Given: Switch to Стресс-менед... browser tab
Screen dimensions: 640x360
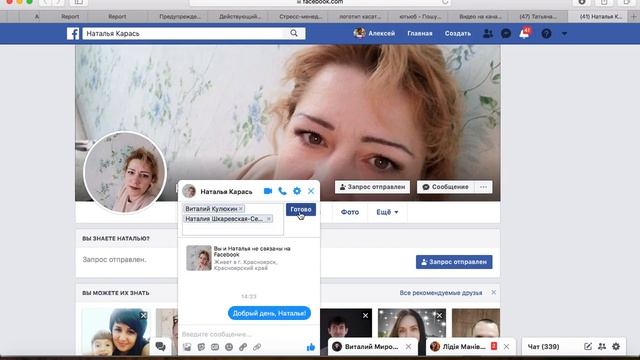Looking at the screenshot, I should pyautogui.click(x=300, y=17).
